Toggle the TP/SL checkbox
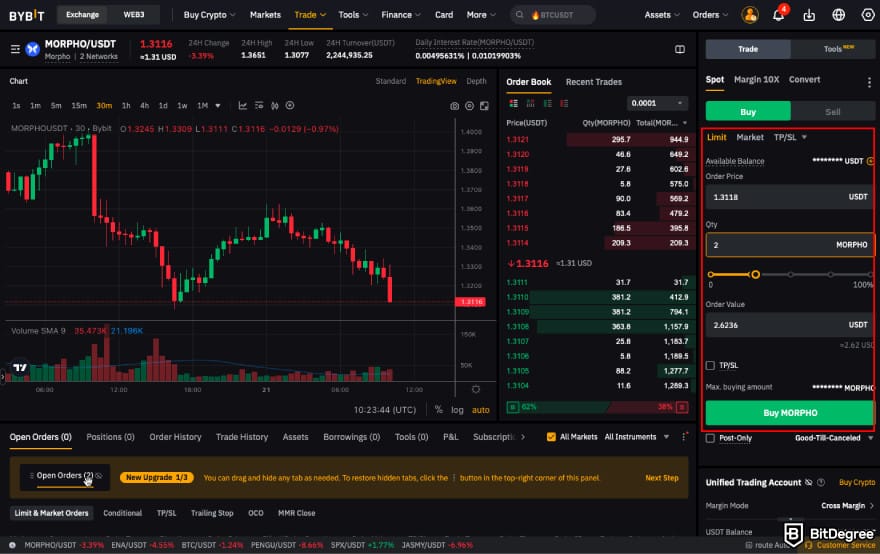Viewport: 880px width, 554px height. click(710, 365)
